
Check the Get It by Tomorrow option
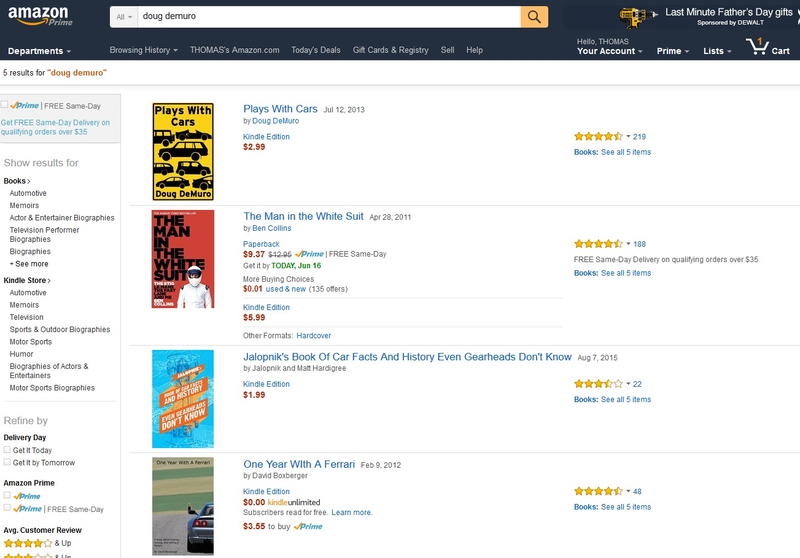pos(7,462)
